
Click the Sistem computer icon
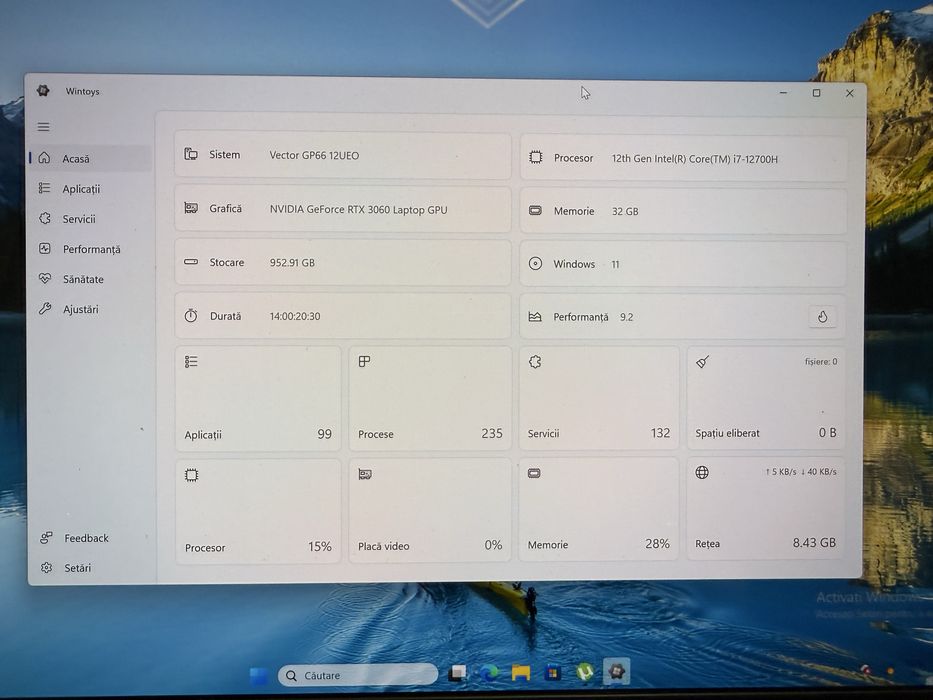(x=191, y=154)
